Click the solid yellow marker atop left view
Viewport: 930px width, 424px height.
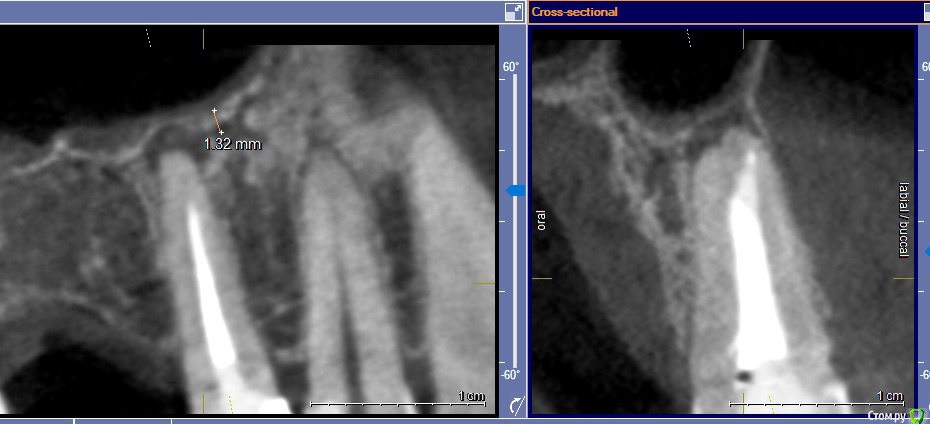(x=204, y=38)
